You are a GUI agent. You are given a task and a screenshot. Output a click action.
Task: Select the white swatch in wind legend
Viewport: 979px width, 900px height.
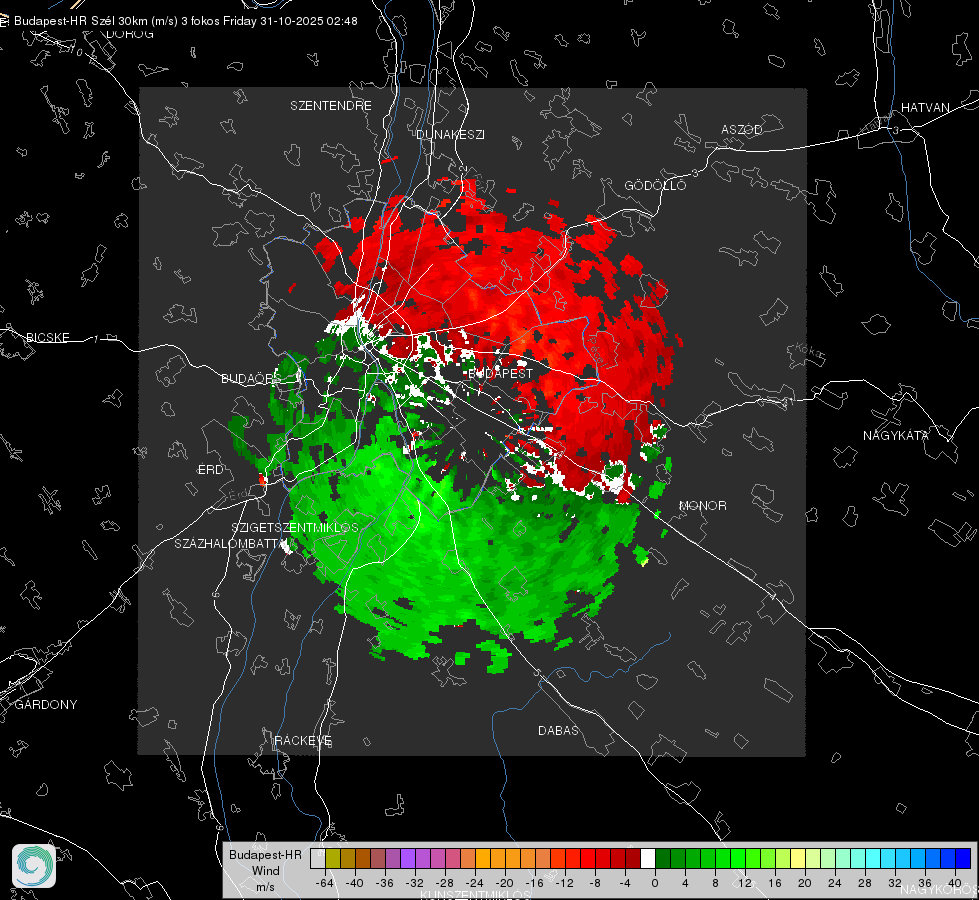pos(648,859)
